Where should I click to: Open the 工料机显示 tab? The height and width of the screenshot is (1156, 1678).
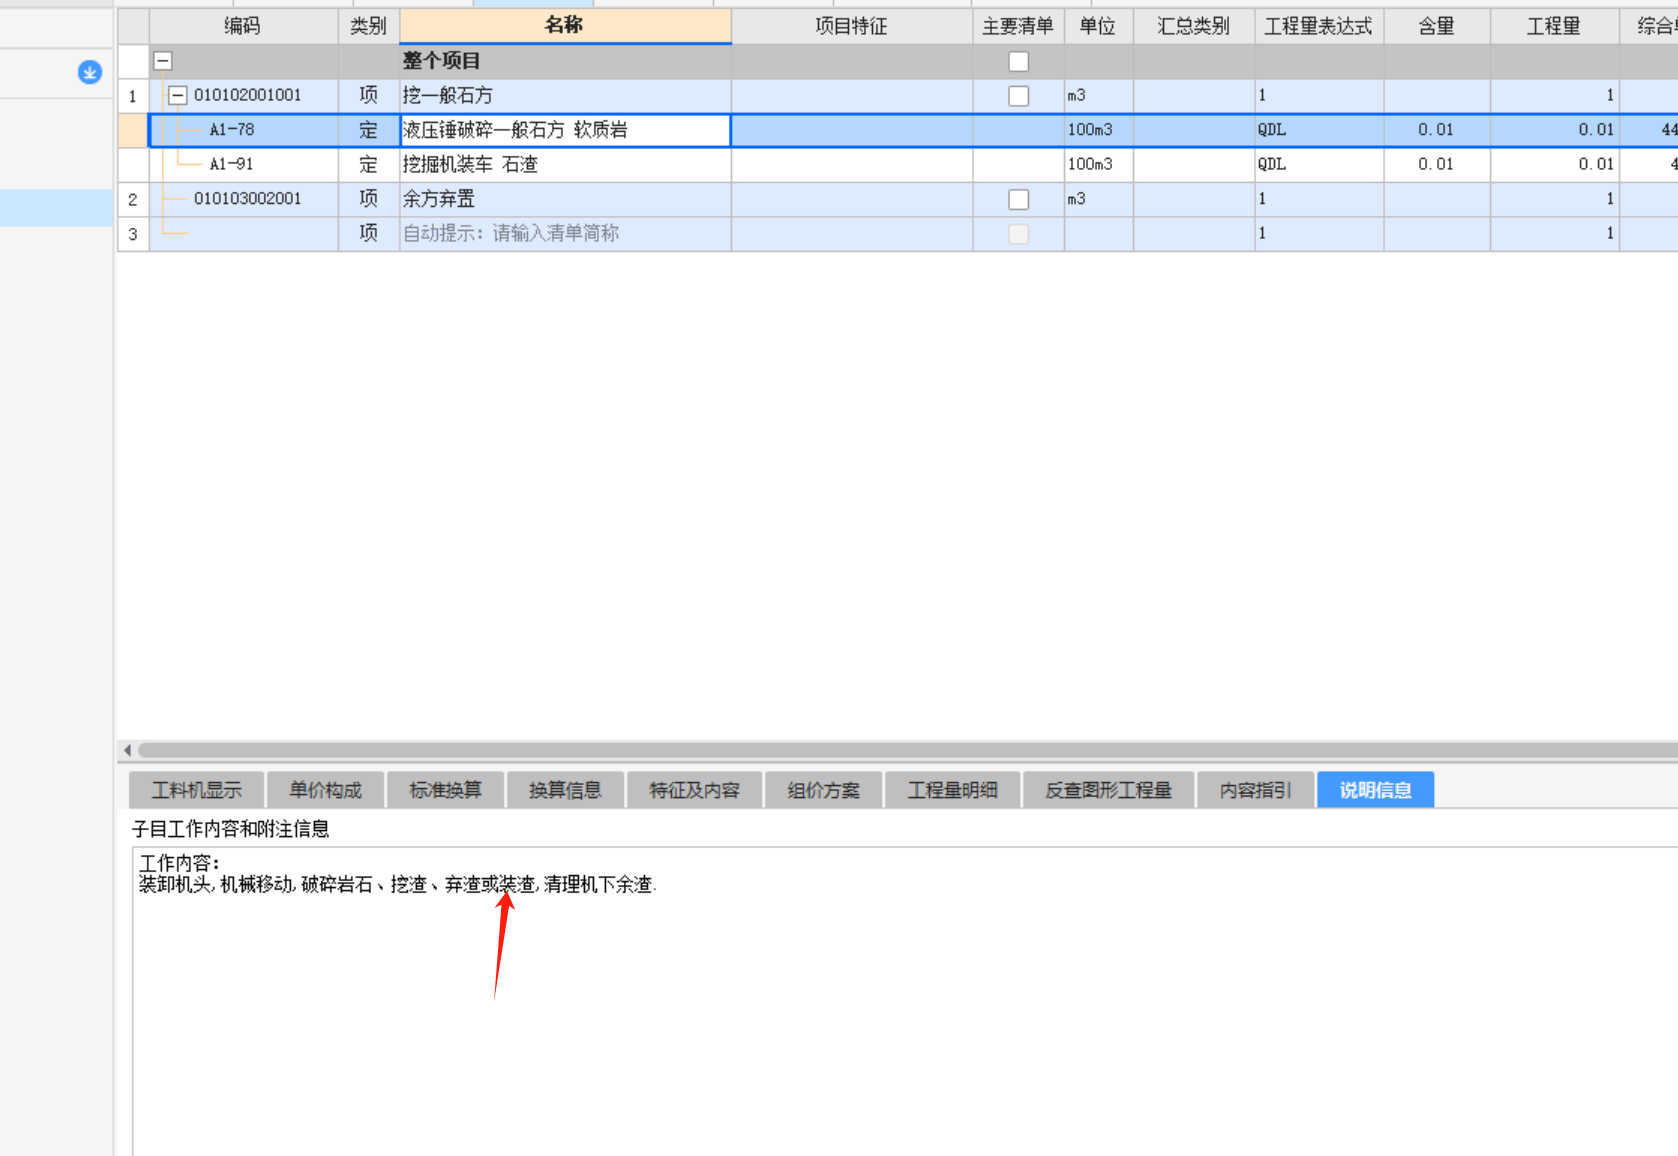coord(197,790)
